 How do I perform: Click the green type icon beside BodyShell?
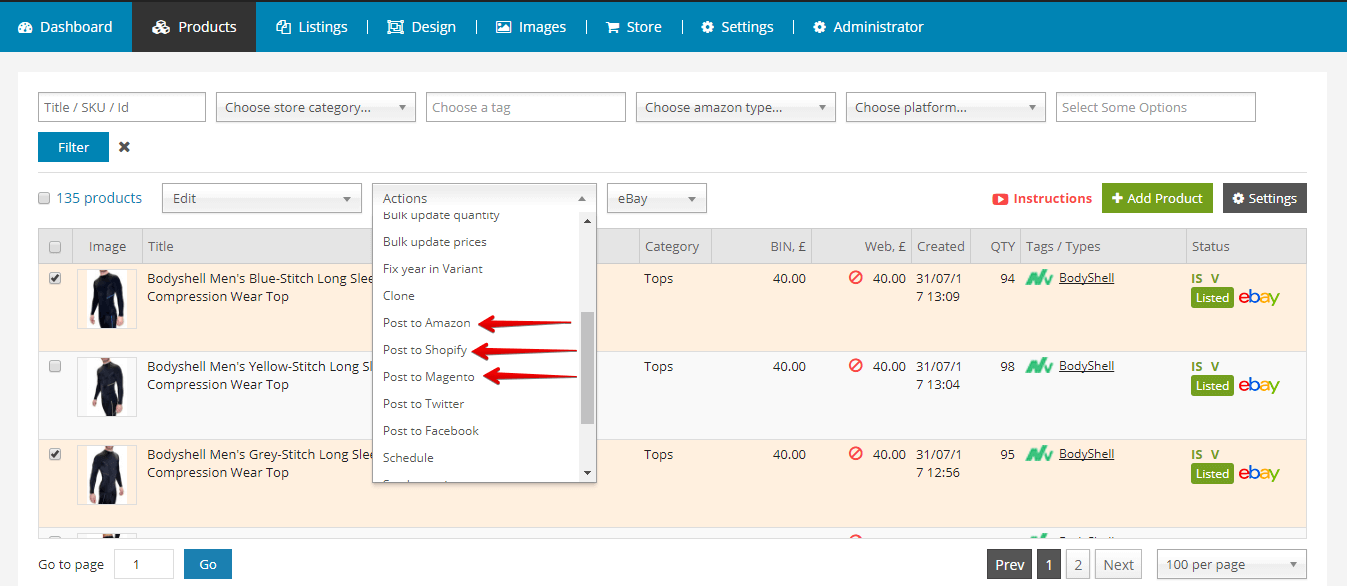click(1039, 277)
